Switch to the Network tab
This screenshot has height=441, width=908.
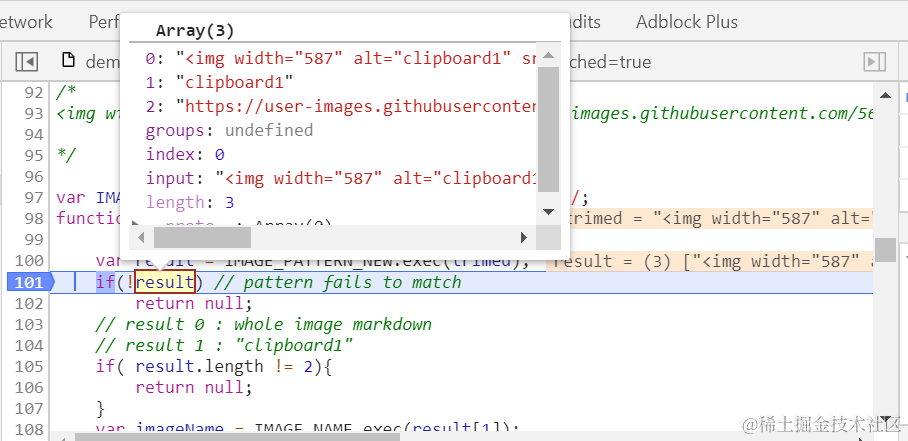pos(26,22)
